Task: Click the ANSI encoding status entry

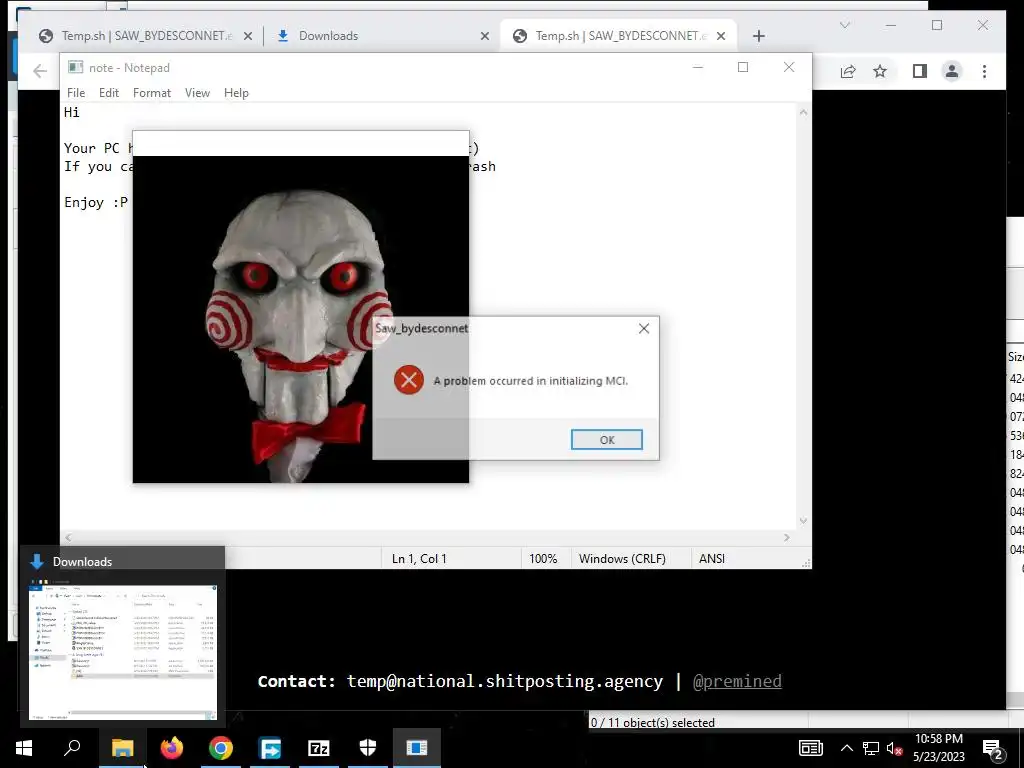Action: (x=712, y=558)
